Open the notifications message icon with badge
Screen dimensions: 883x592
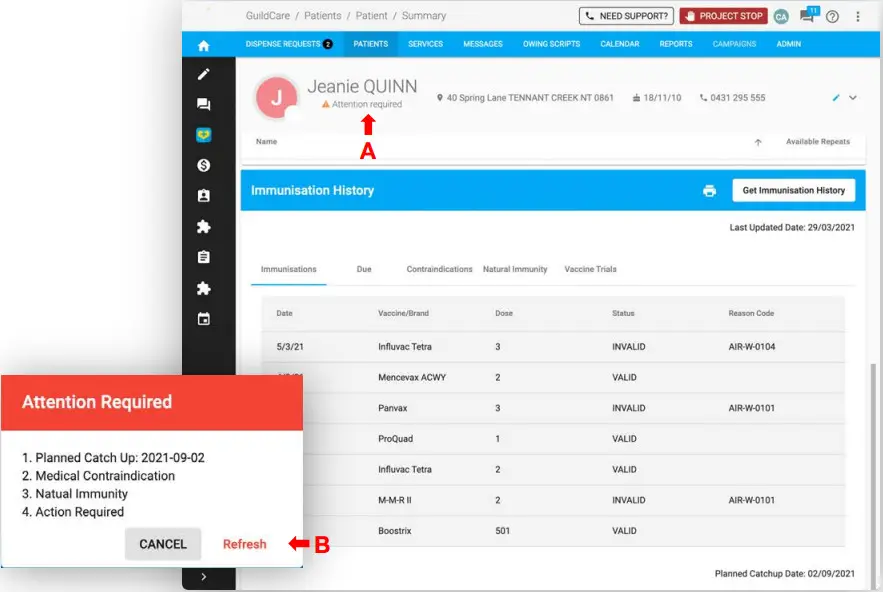808,15
